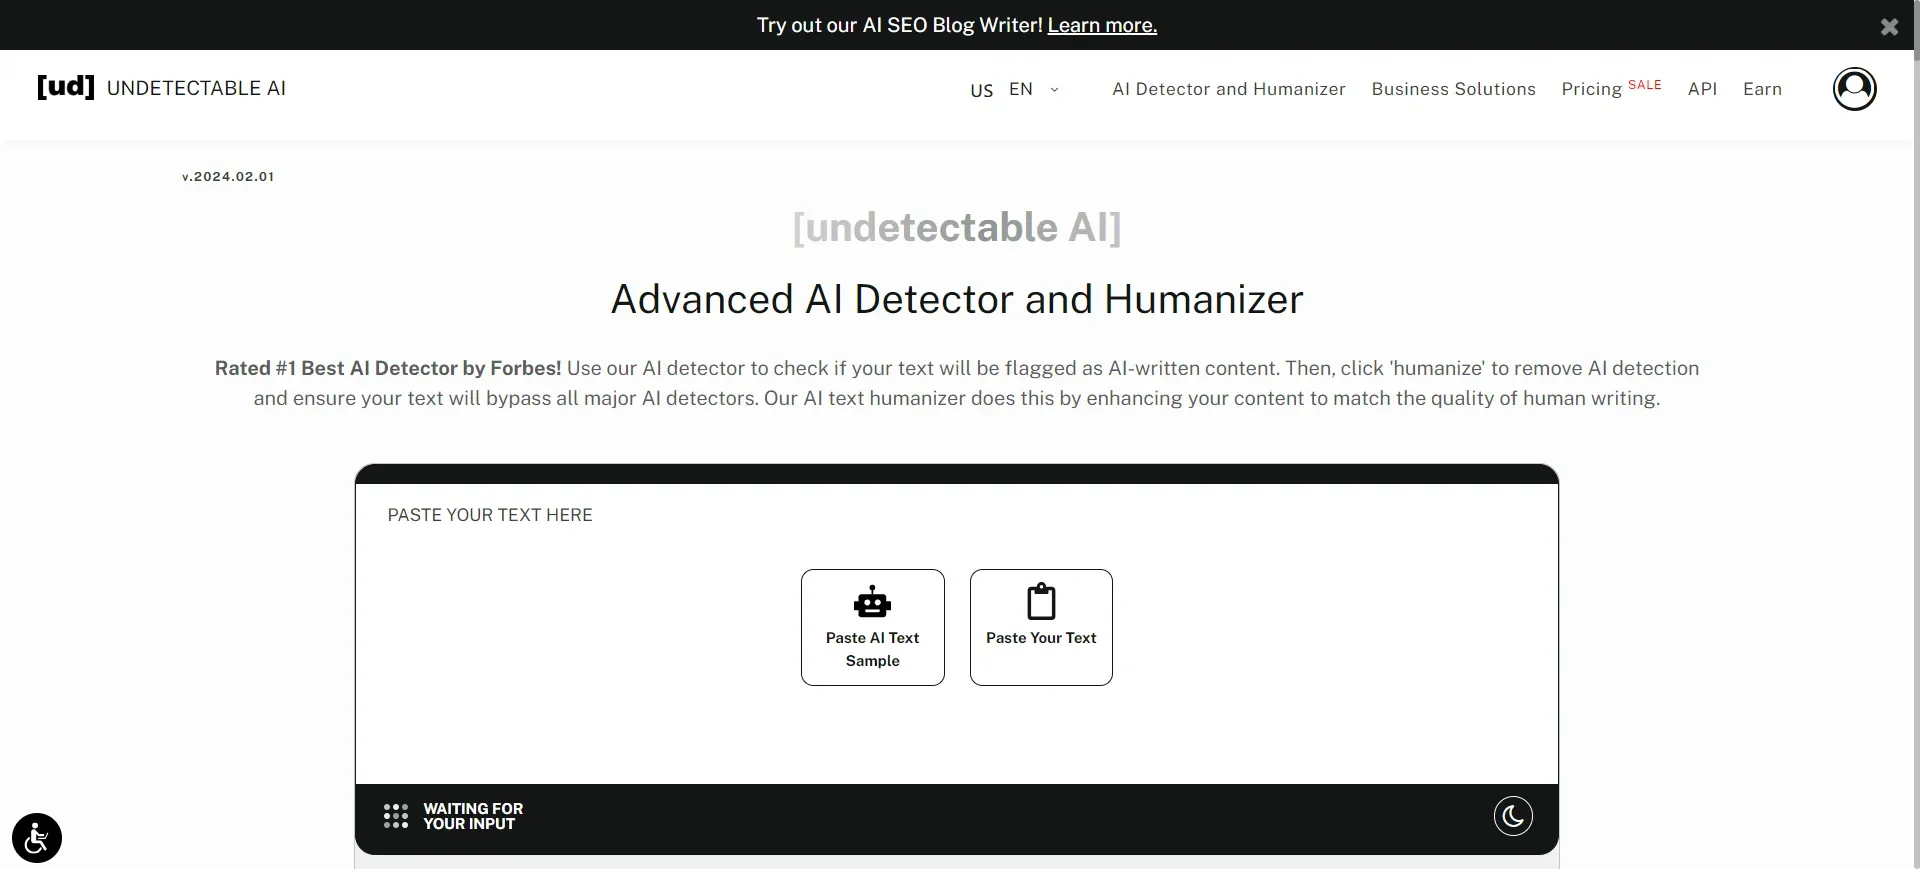This screenshot has height=869, width=1920.
Task: Expand the US EN language dropdown
Action: 1014,89
